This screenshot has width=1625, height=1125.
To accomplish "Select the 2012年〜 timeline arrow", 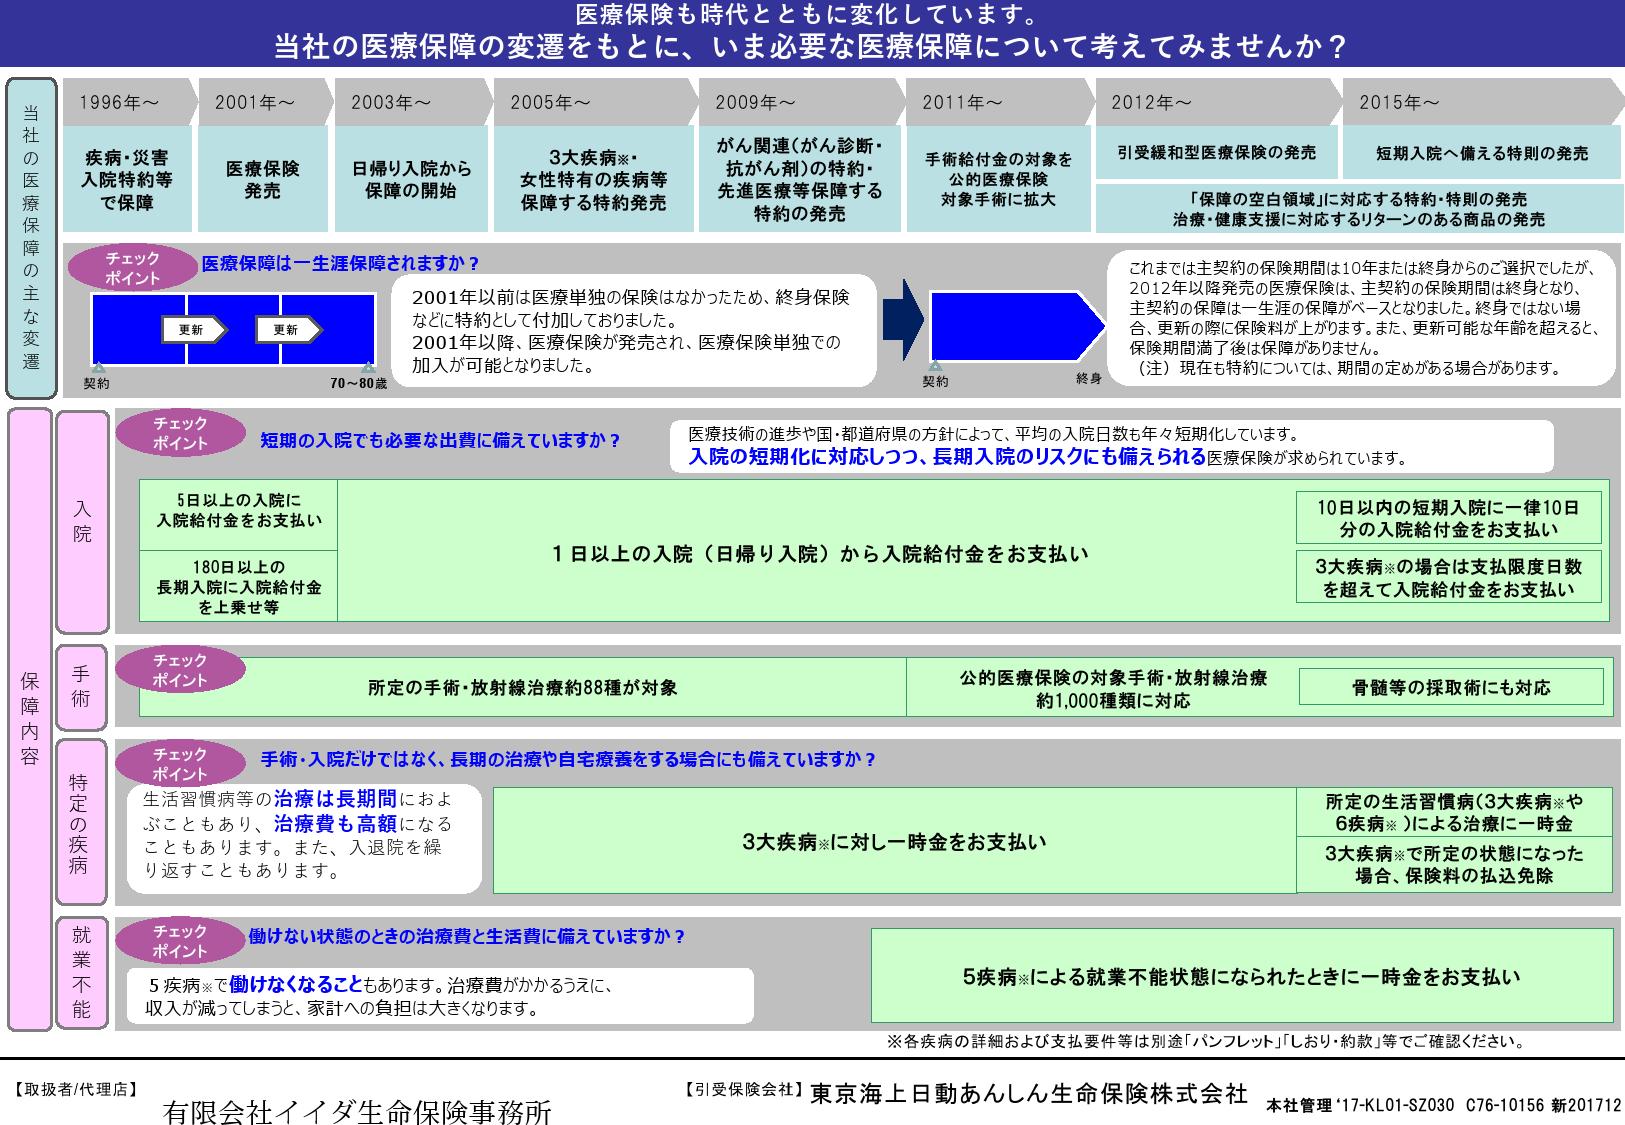I will 1219,102.
